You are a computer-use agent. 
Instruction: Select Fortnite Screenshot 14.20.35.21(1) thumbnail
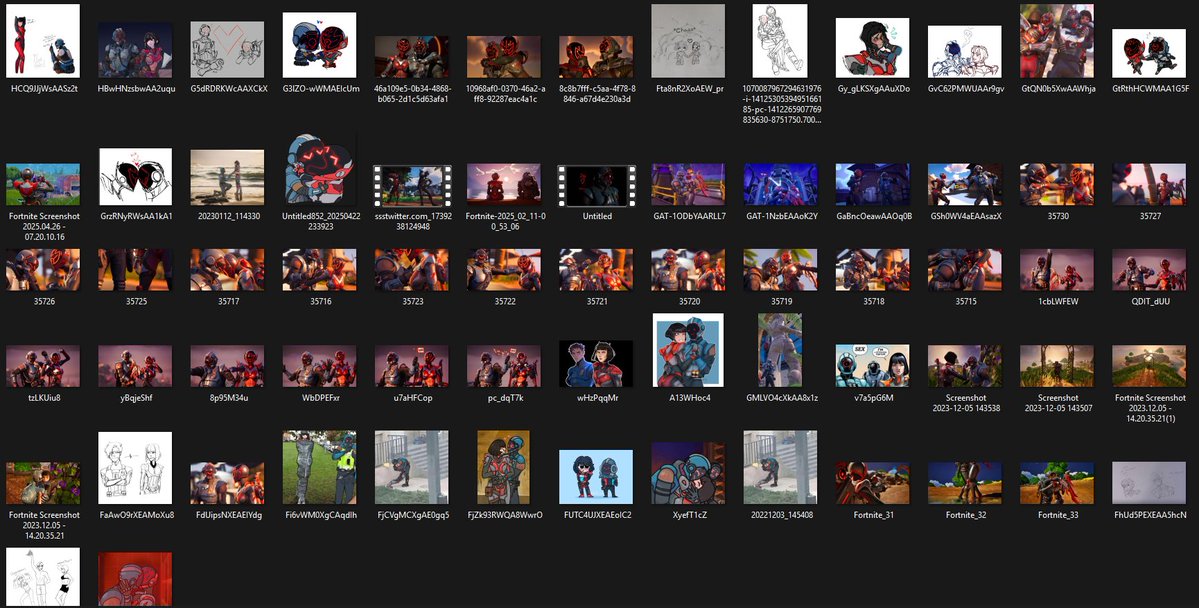coord(1149,366)
